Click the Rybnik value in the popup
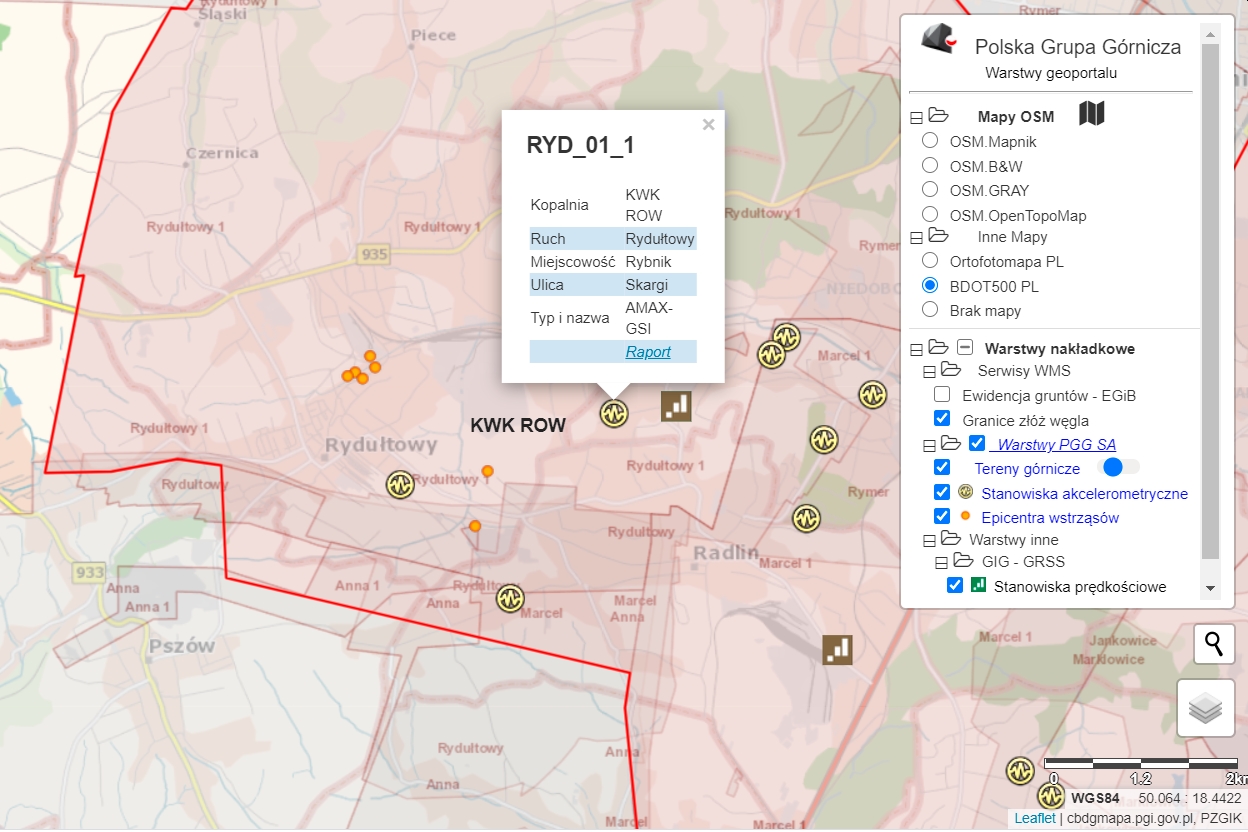 [648, 261]
